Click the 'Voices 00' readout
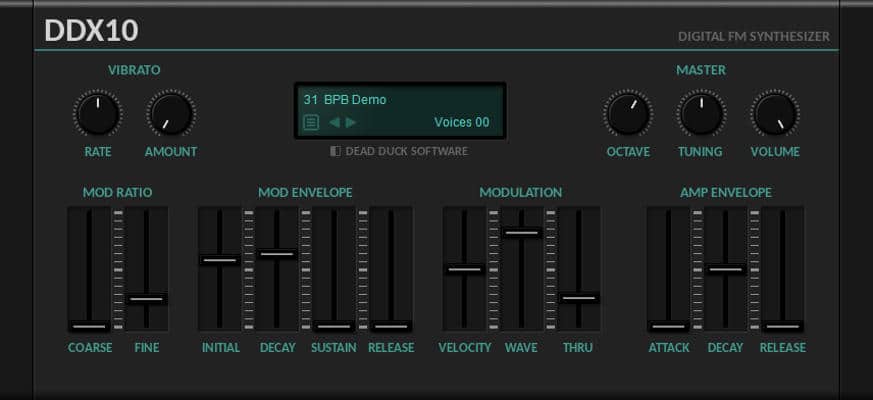Image resolution: width=873 pixels, height=400 pixels. click(x=462, y=122)
